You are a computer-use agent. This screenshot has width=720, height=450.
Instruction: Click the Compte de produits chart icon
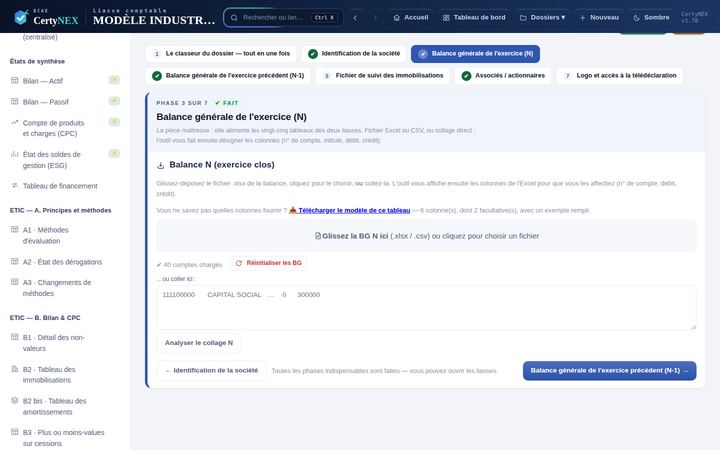point(15,122)
